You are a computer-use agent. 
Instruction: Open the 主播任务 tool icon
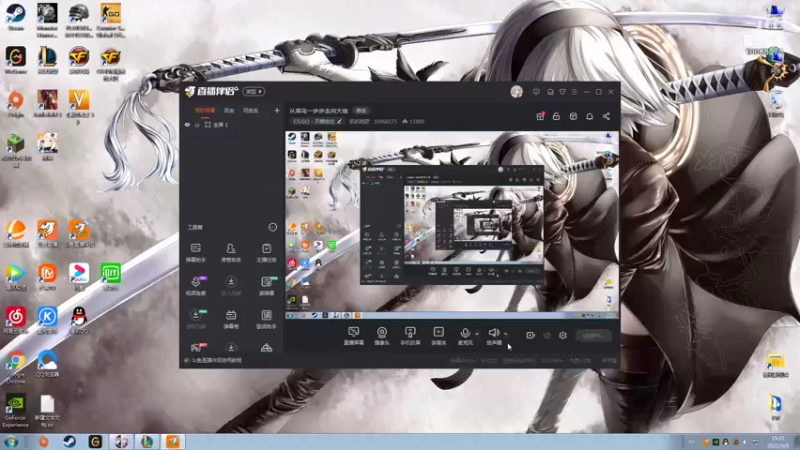click(x=266, y=253)
